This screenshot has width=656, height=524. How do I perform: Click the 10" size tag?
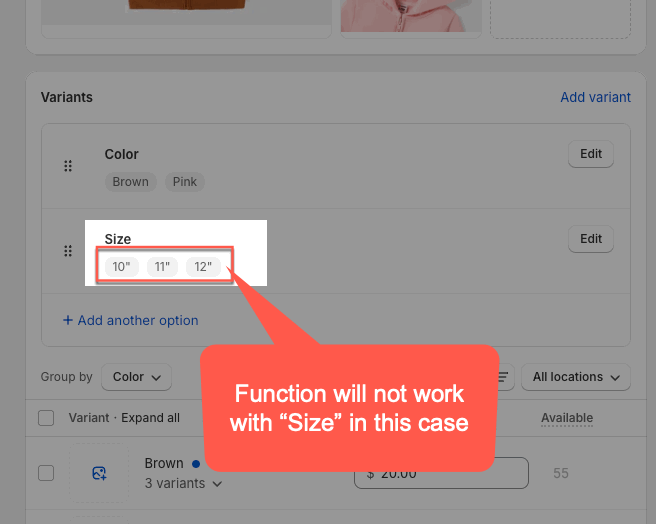pos(121,267)
